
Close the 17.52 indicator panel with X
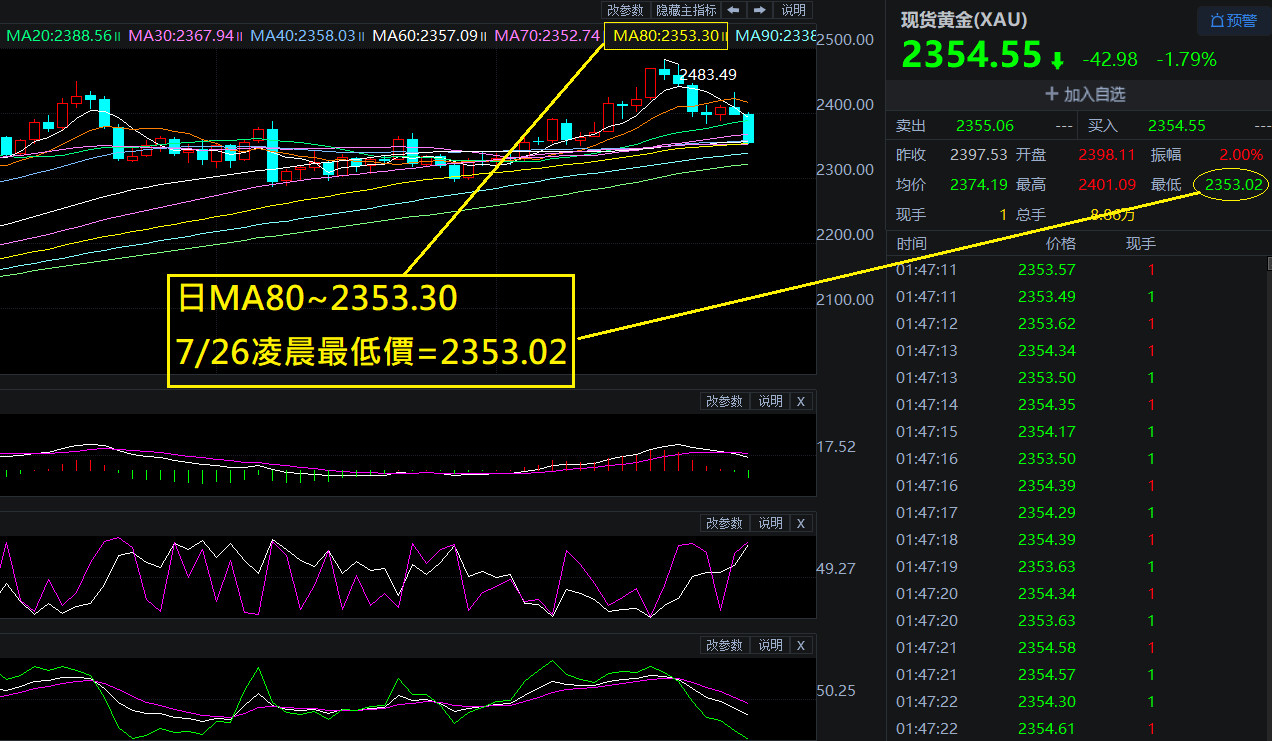801,401
